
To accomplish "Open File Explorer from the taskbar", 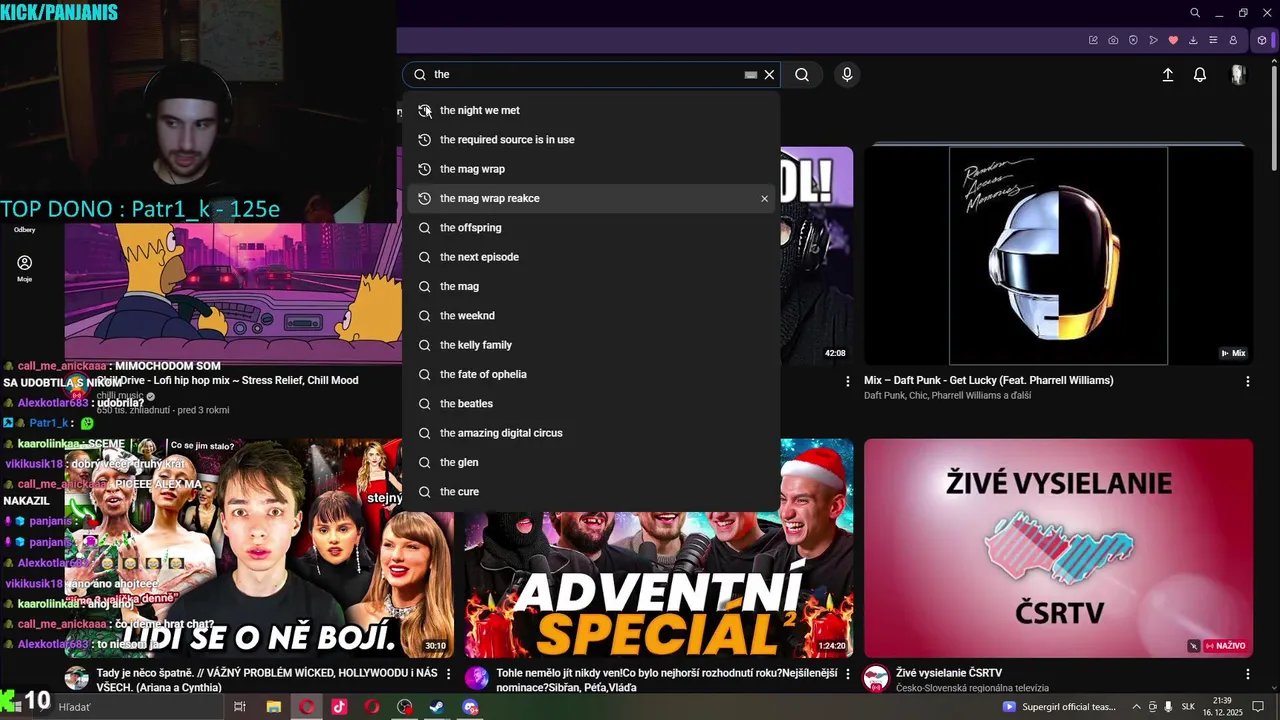I will tap(273, 707).
